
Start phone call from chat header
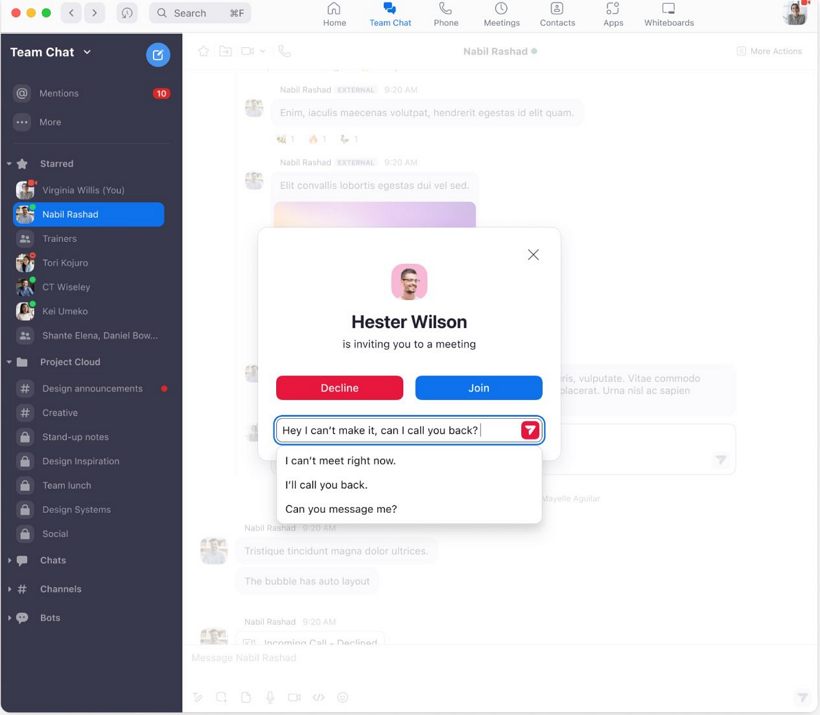tap(284, 51)
